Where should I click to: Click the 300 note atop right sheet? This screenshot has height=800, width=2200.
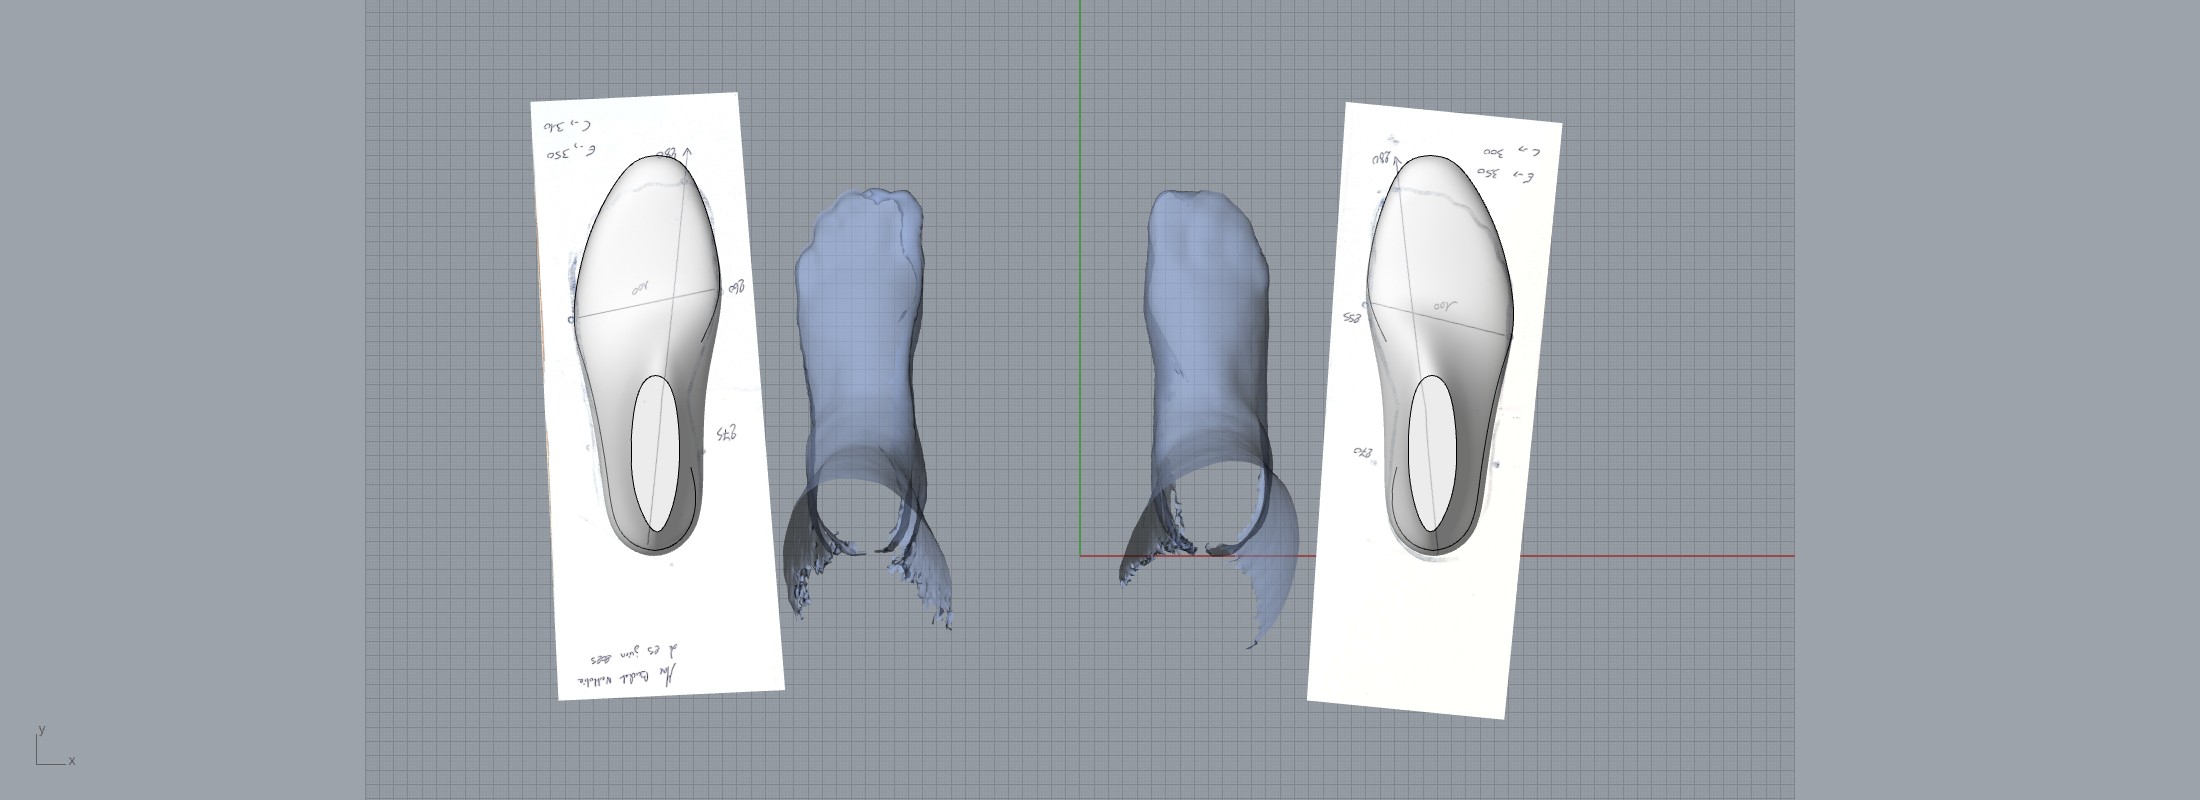point(1494,153)
